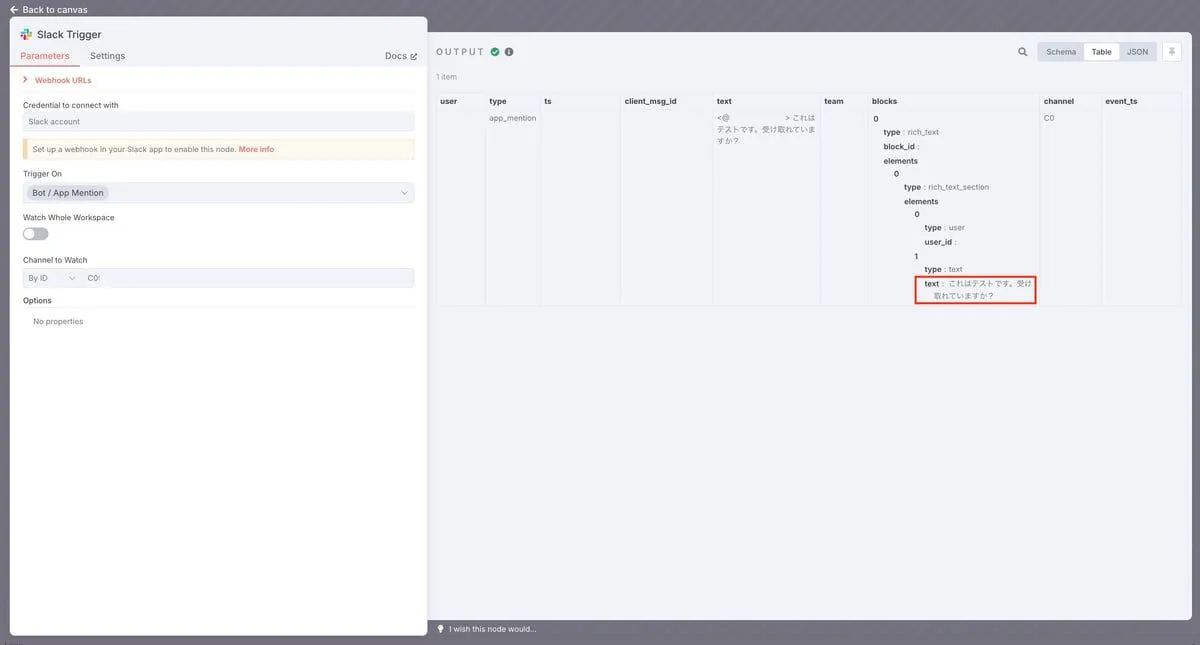The height and width of the screenshot is (645, 1200).
Task: Click the output info icon
Action: (509, 52)
